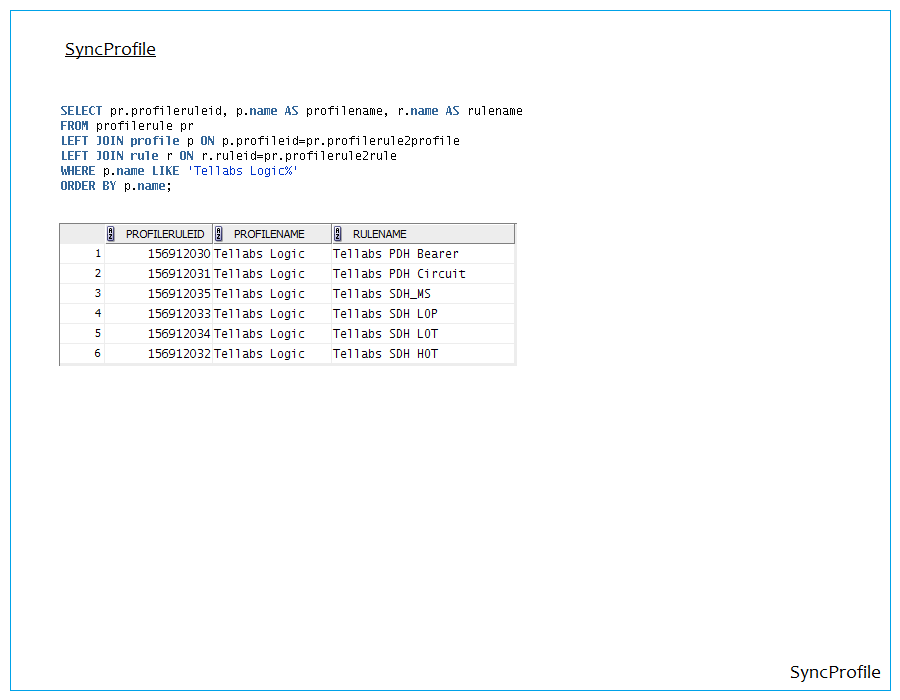900x700 pixels.
Task: Select row number 3 in results grid
Action: (97, 294)
